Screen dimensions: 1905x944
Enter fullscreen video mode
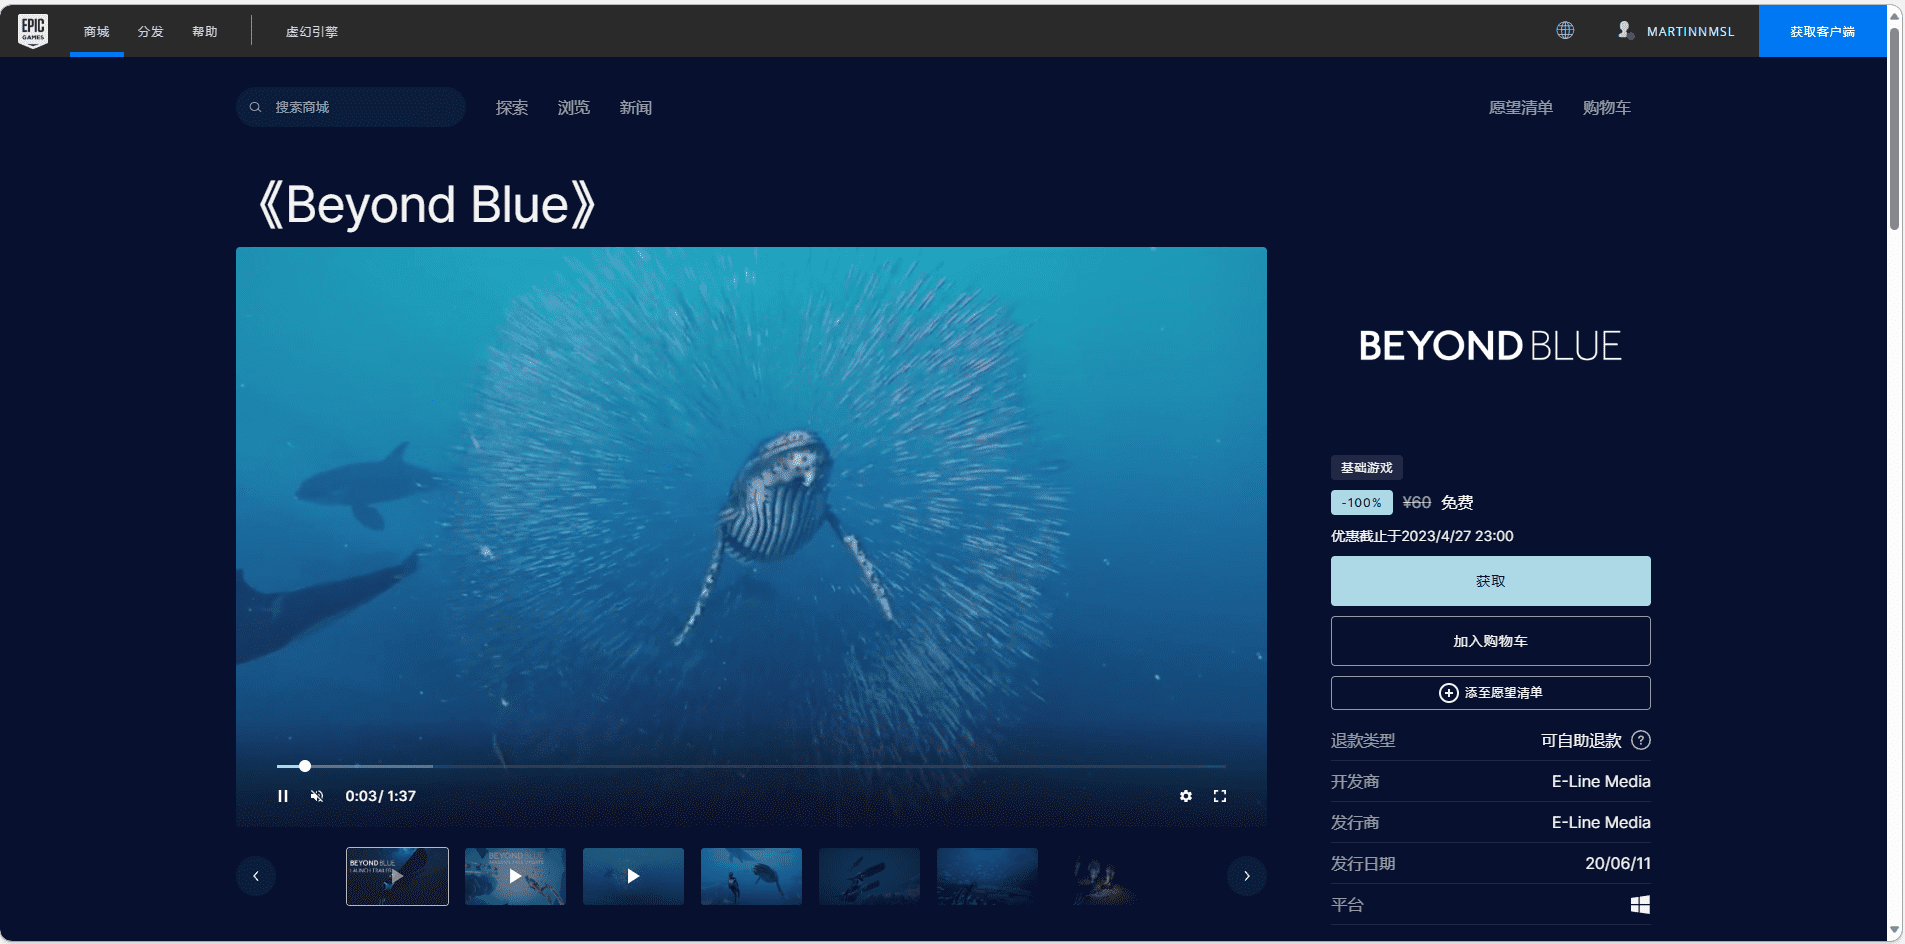(1220, 796)
